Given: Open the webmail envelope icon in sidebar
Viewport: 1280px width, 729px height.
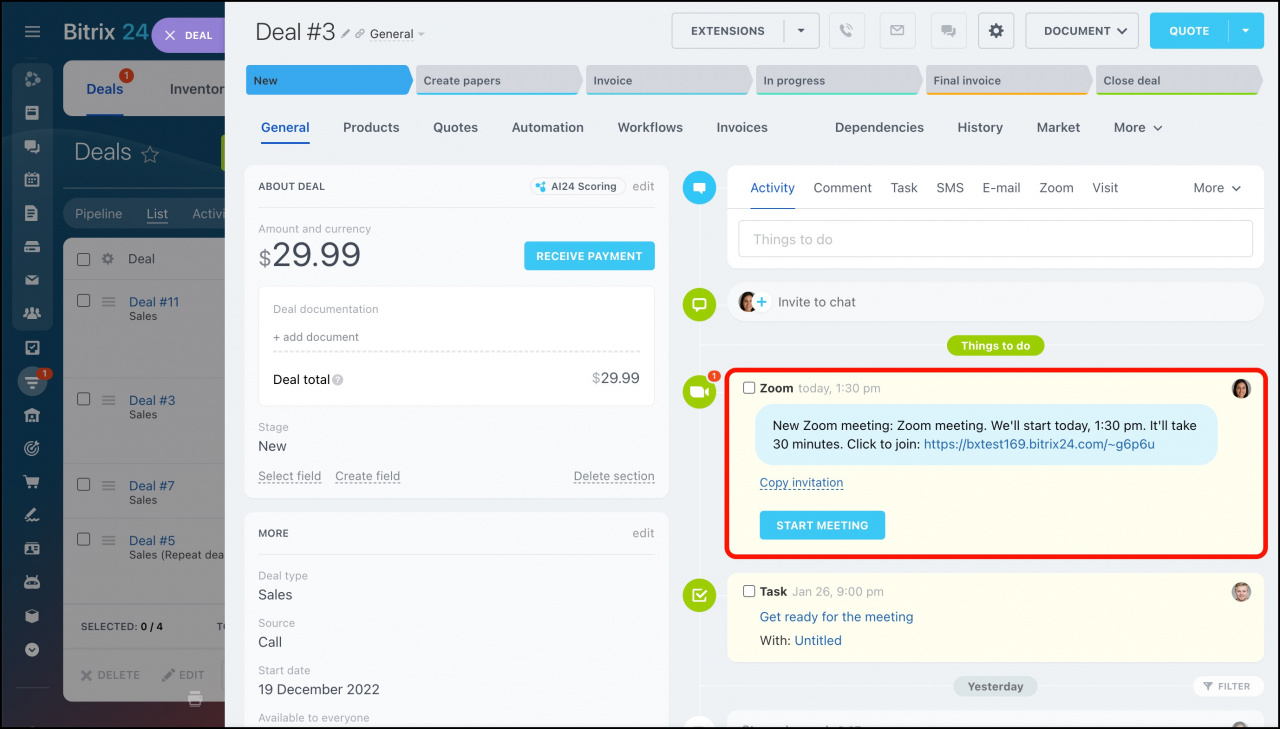Looking at the screenshot, I should tap(32, 280).
